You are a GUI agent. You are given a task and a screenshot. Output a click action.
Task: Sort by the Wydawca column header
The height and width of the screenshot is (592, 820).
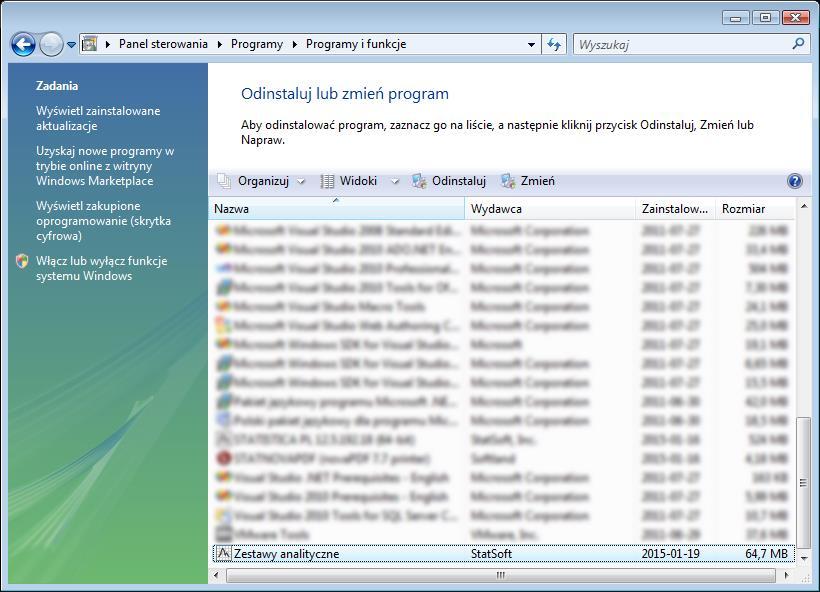pyautogui.click(x=550, y=209)
